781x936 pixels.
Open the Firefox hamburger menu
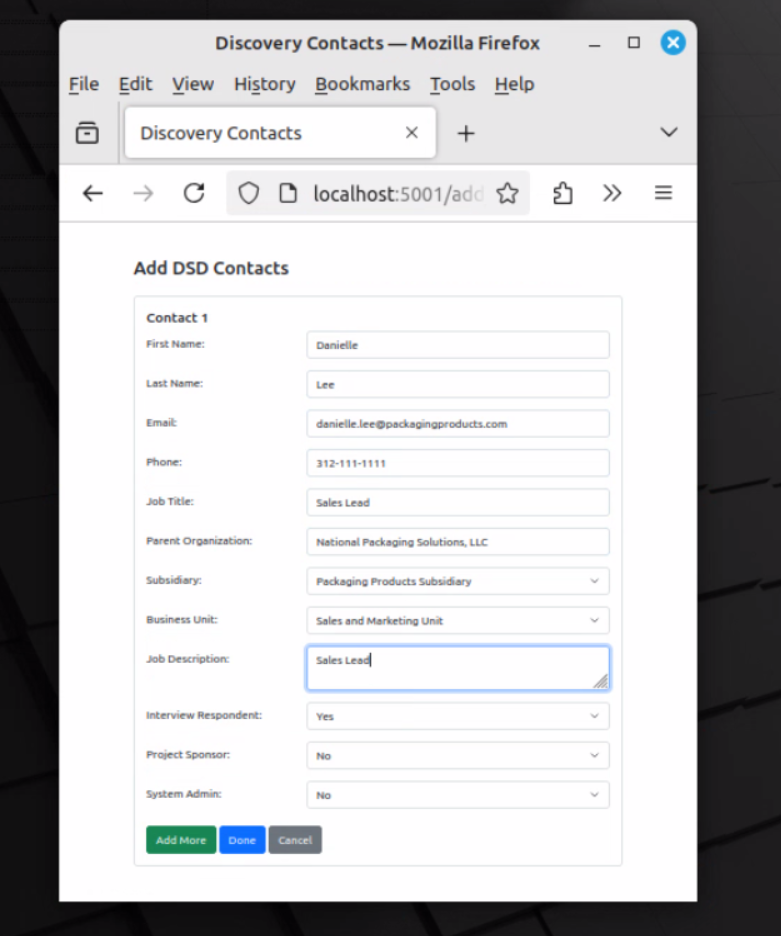[663, 193]
